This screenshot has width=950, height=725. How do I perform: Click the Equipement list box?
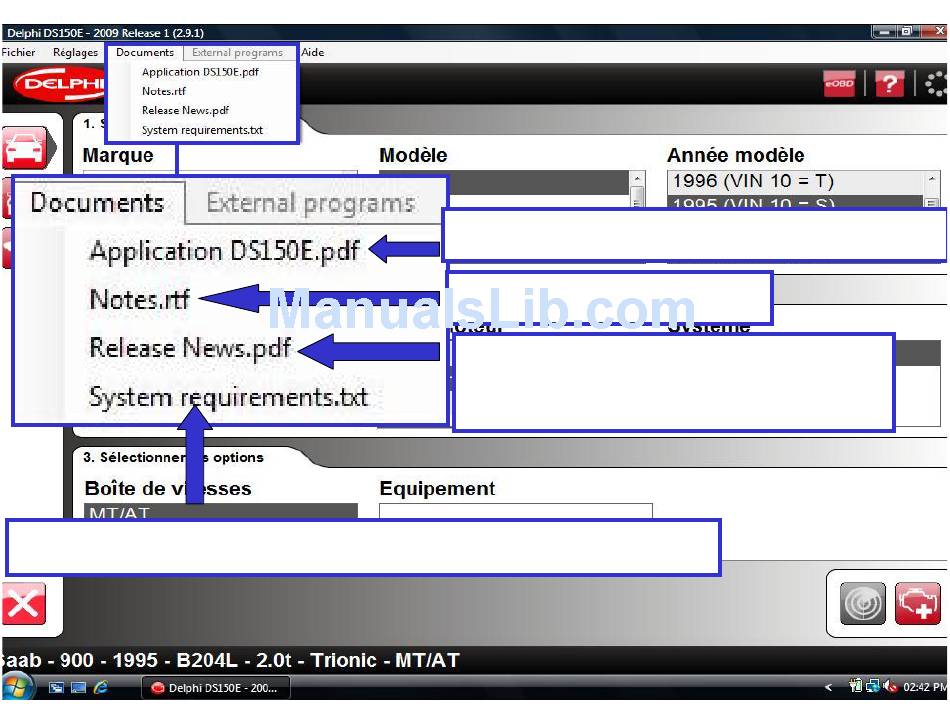(x=516, y=511)
